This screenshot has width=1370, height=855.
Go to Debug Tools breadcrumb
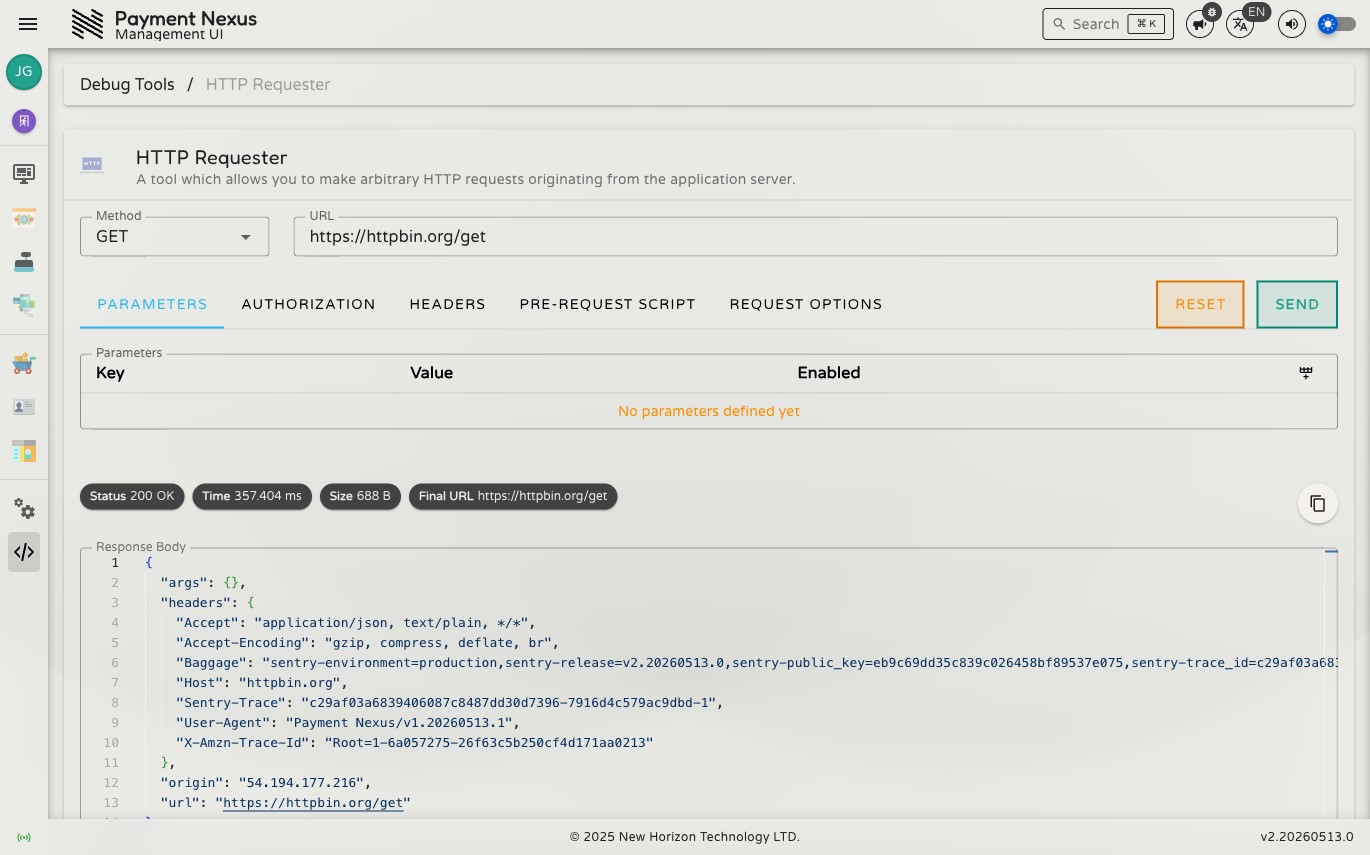(127, 84)
